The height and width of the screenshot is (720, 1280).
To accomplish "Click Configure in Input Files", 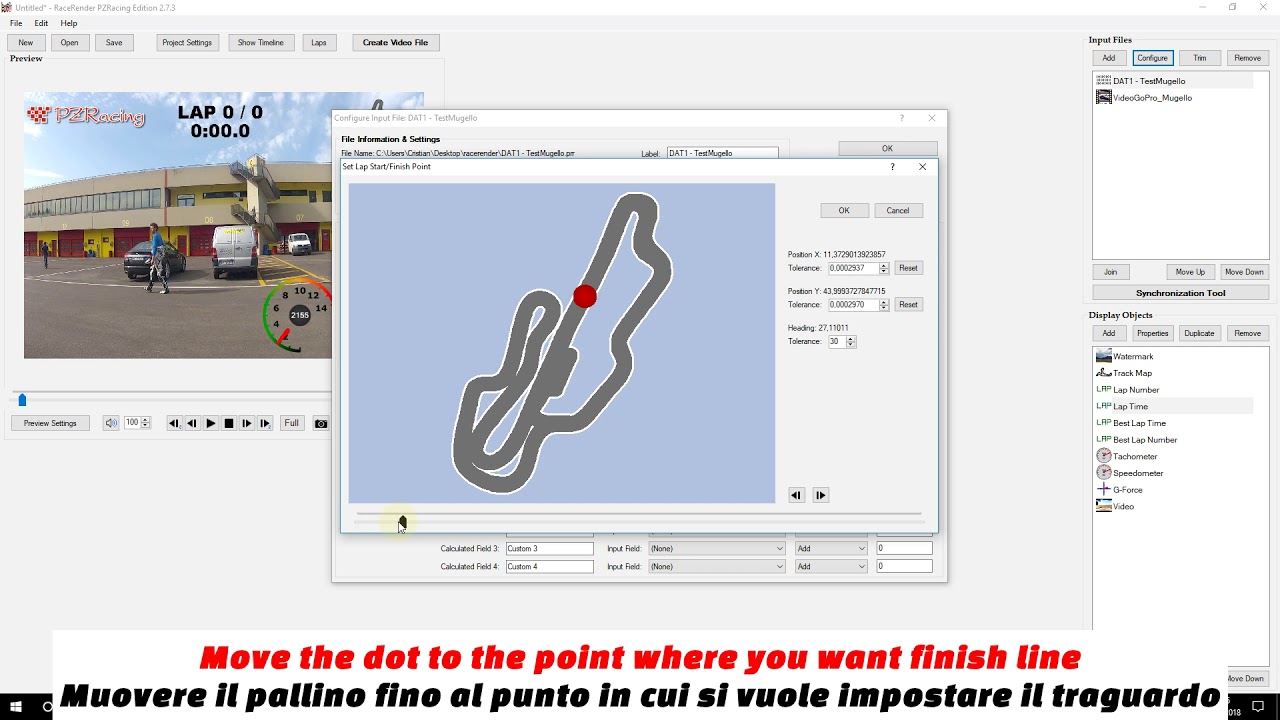I will (x=1152, y=58).
